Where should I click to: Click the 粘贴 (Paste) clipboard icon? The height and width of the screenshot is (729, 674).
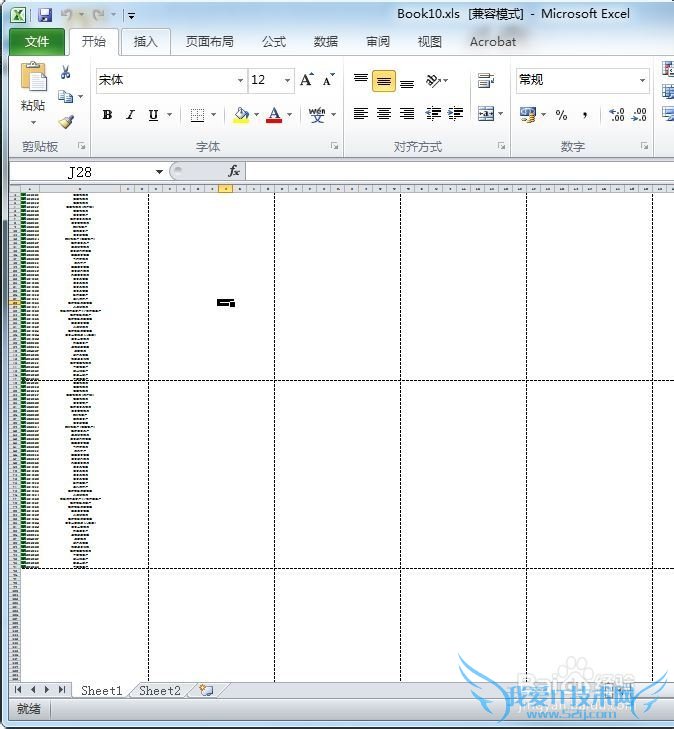(x=33, y=77)
